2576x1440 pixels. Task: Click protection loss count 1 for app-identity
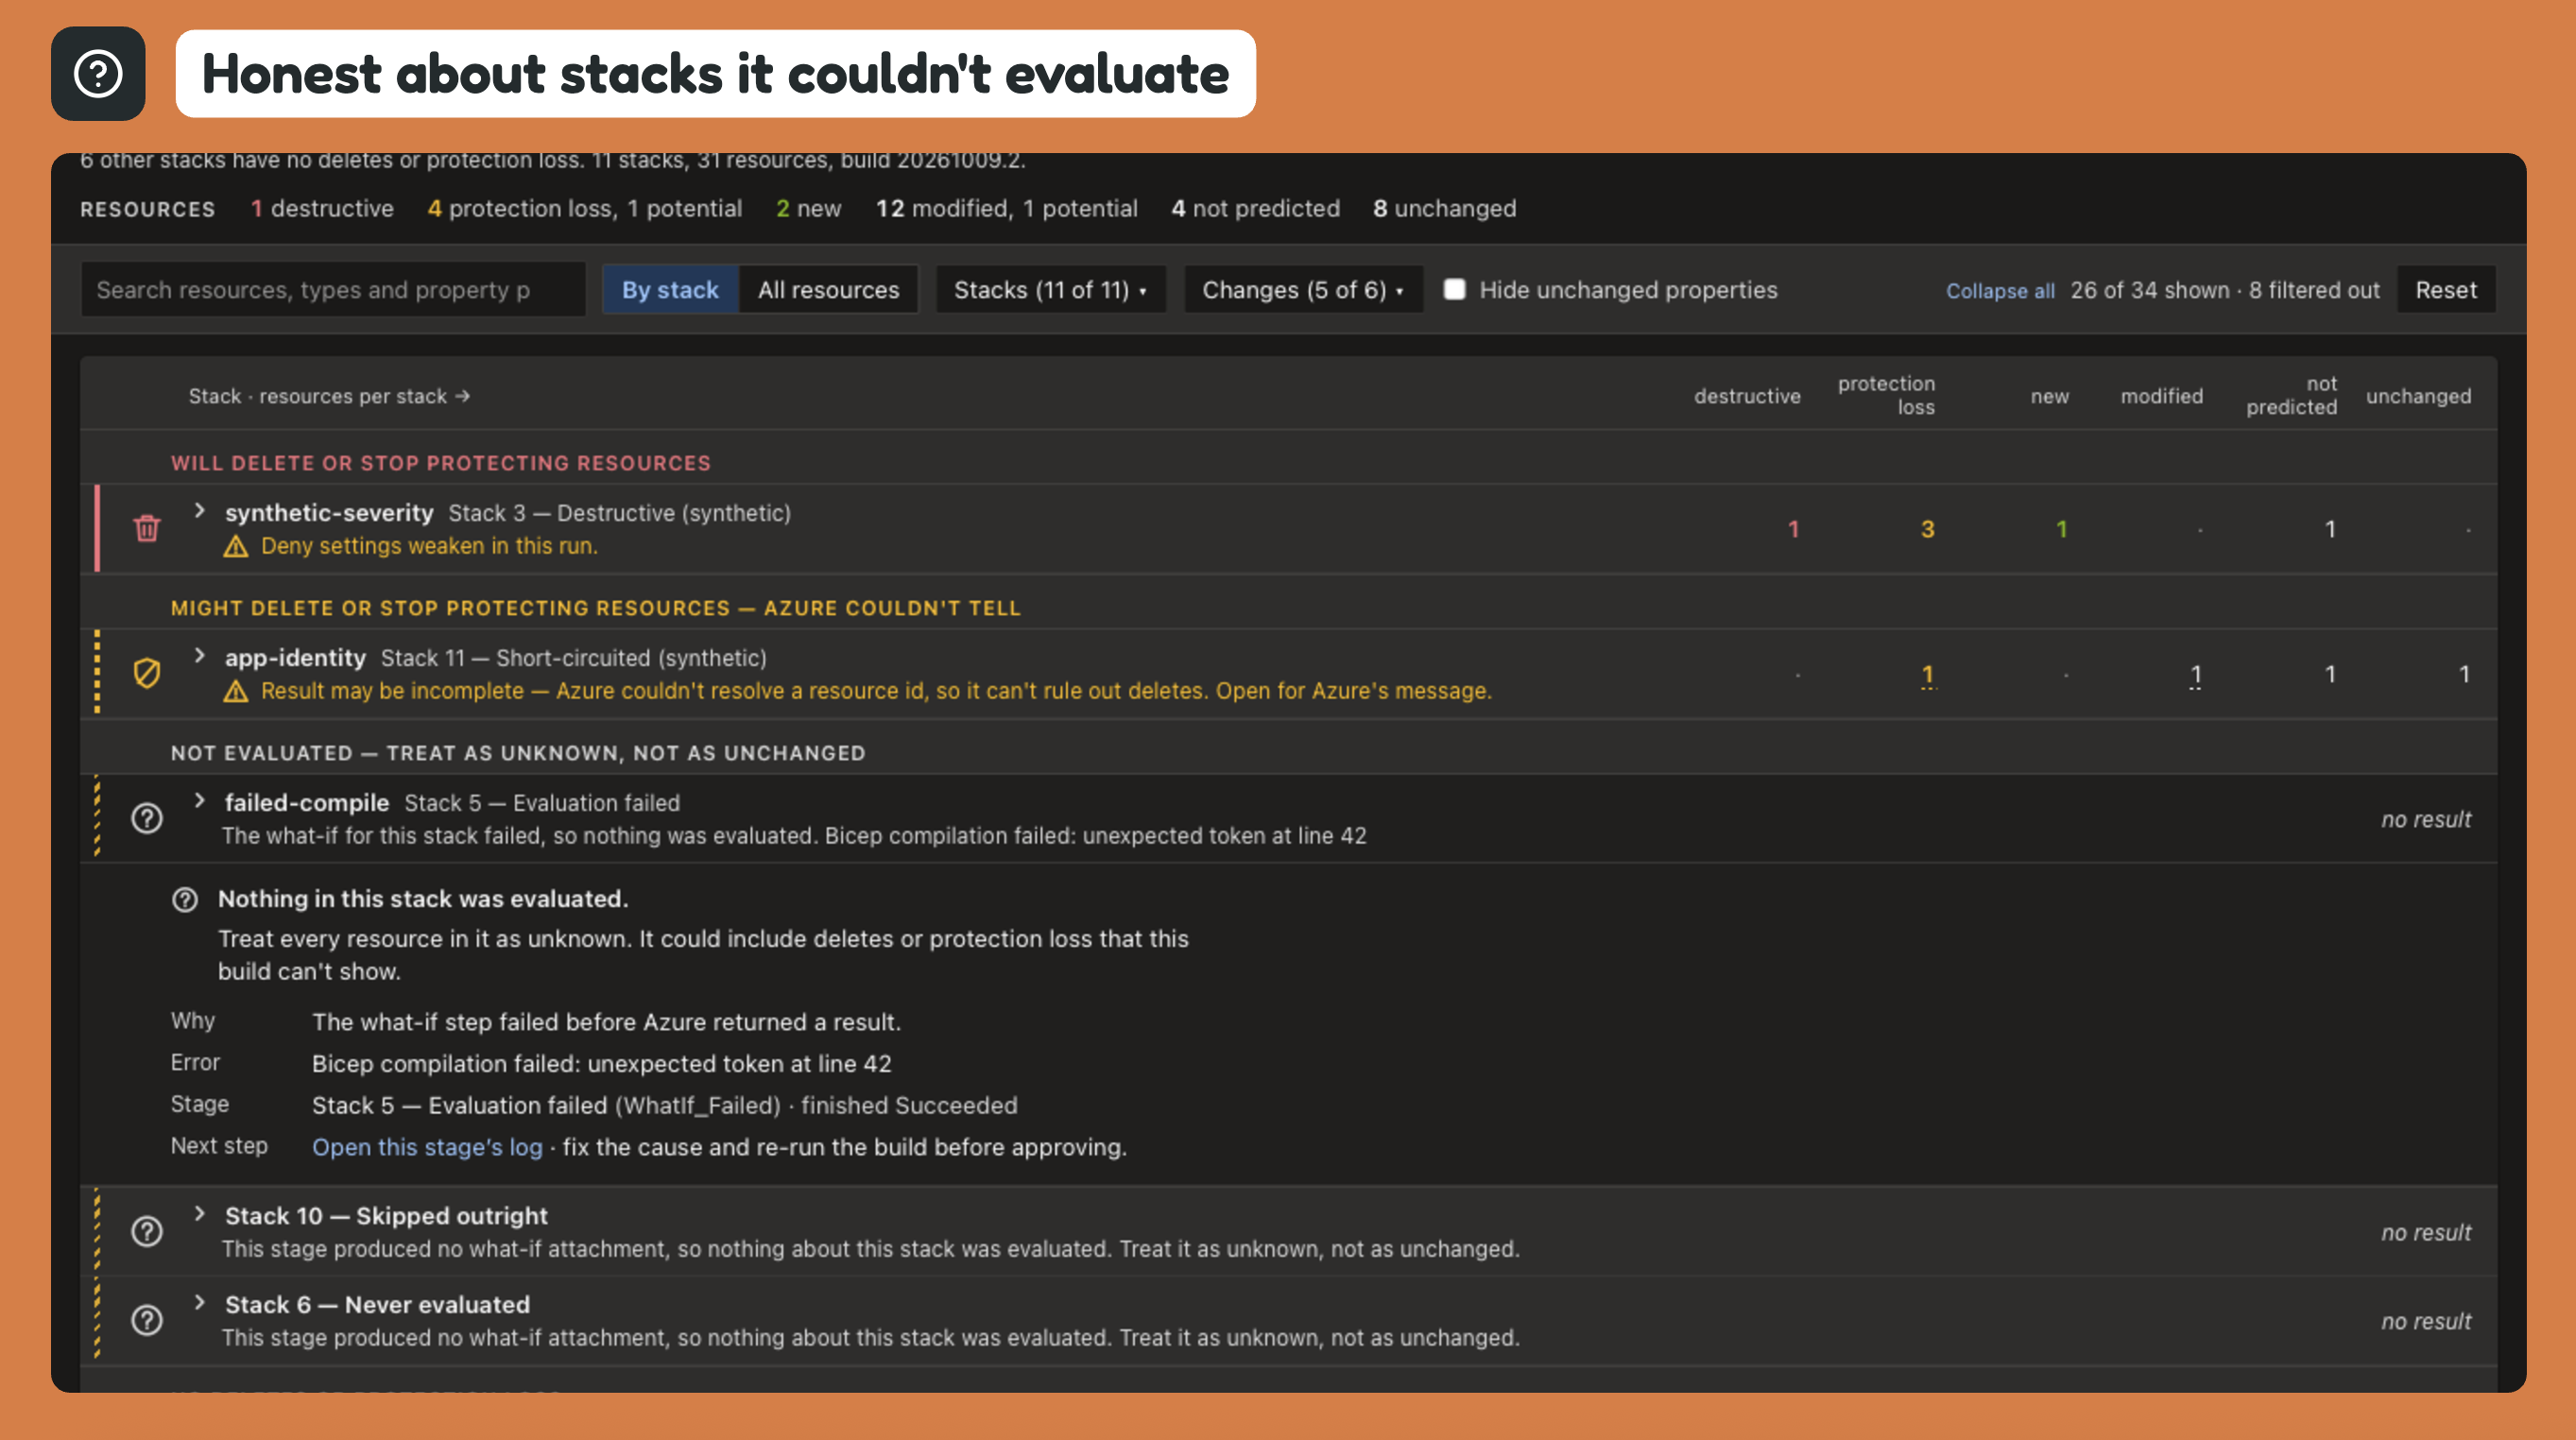click(x=1927, y=675)
